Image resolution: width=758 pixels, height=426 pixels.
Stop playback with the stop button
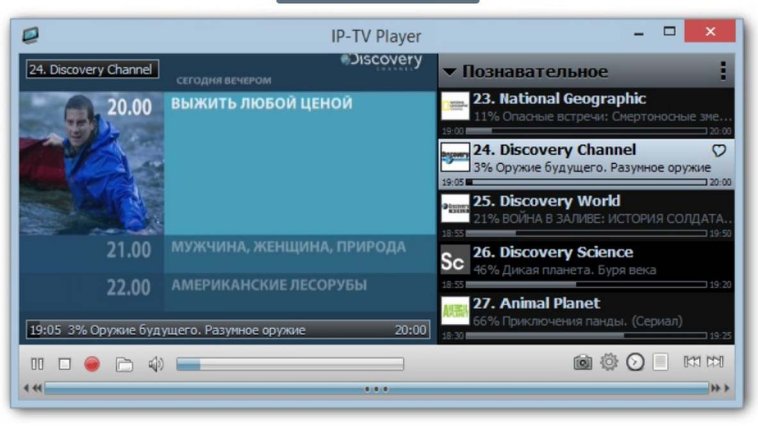point(64,364)
